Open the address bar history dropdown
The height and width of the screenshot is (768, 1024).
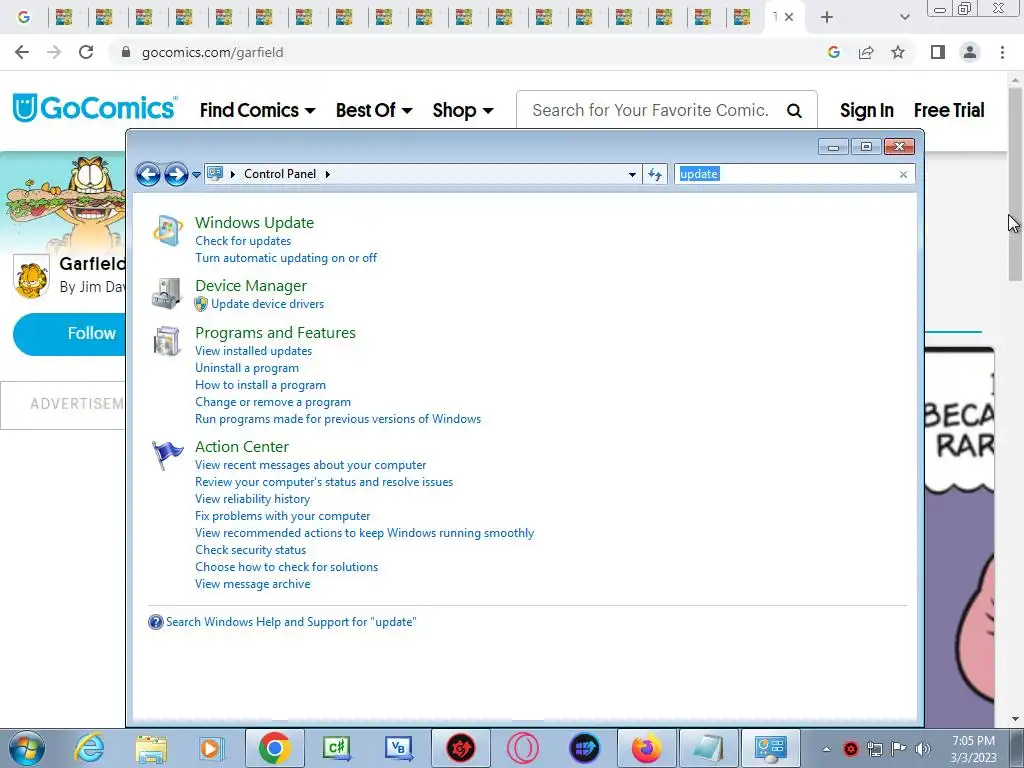click(x=632, y=174)
